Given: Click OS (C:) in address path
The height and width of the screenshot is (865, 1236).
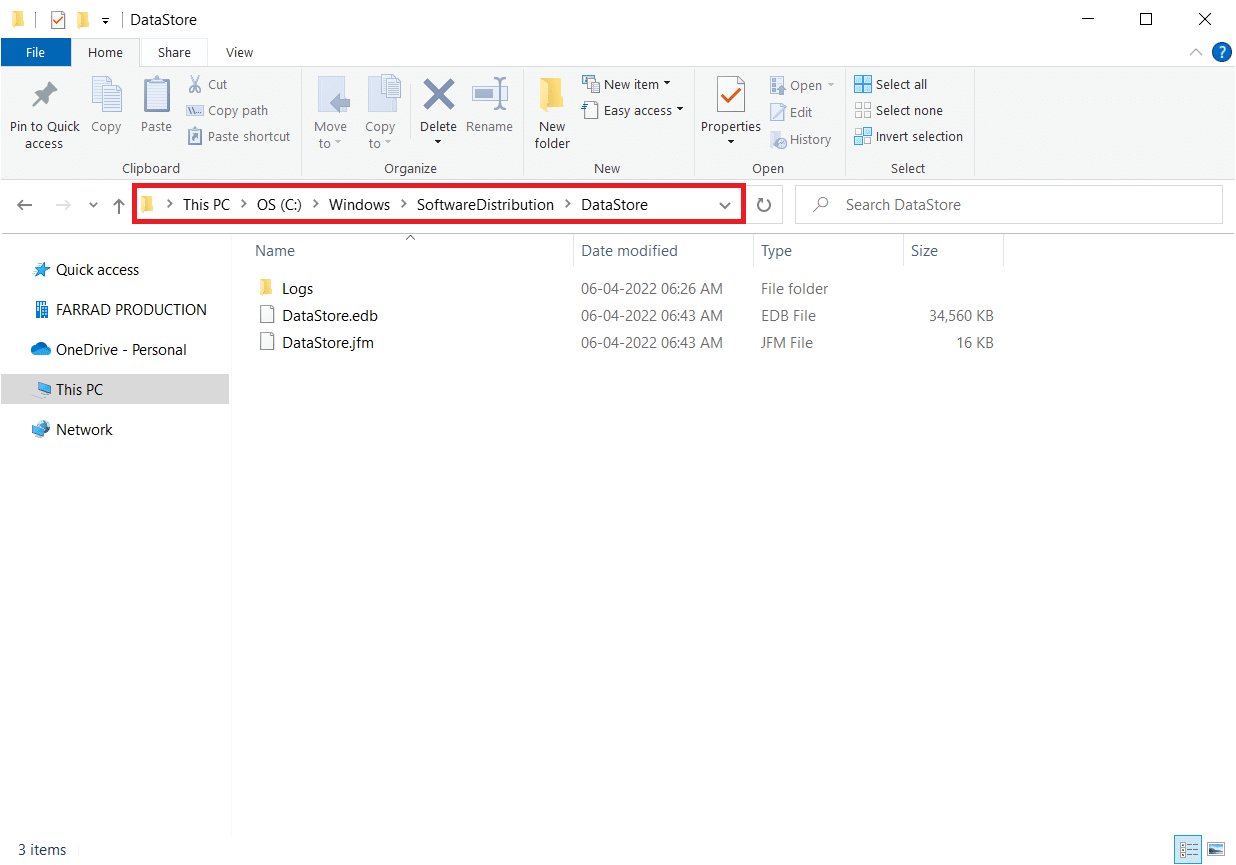Looking at the screenshot, I should coord(279,204).
